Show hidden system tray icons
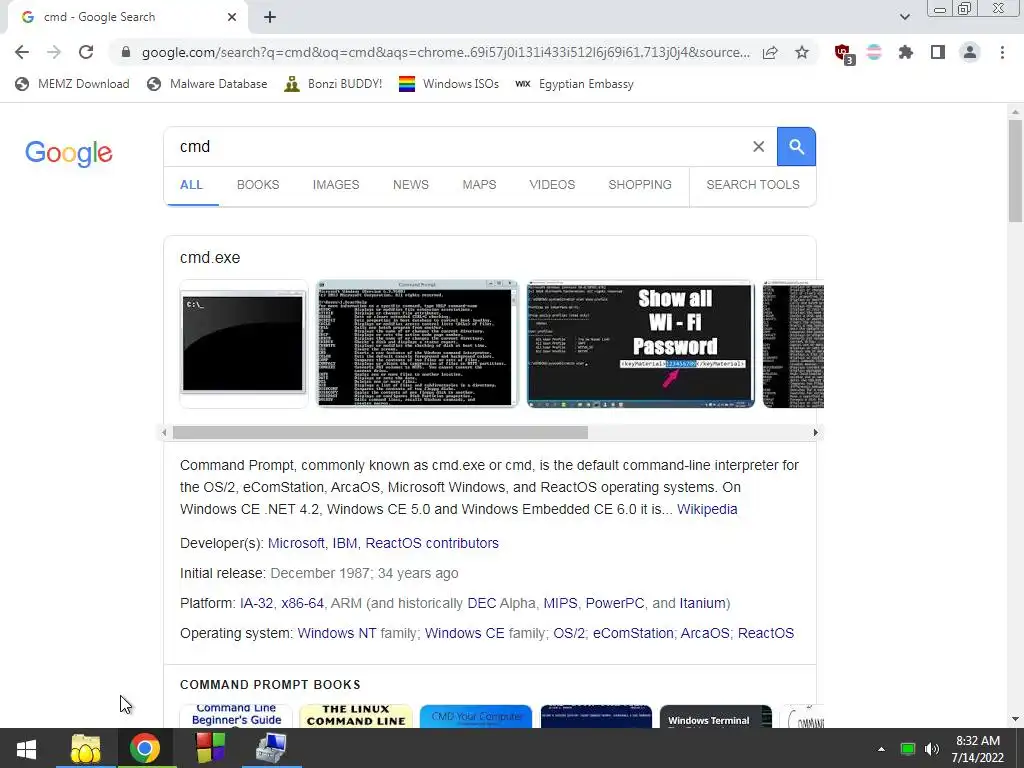The image size is (1024, 768). point(881,749)
